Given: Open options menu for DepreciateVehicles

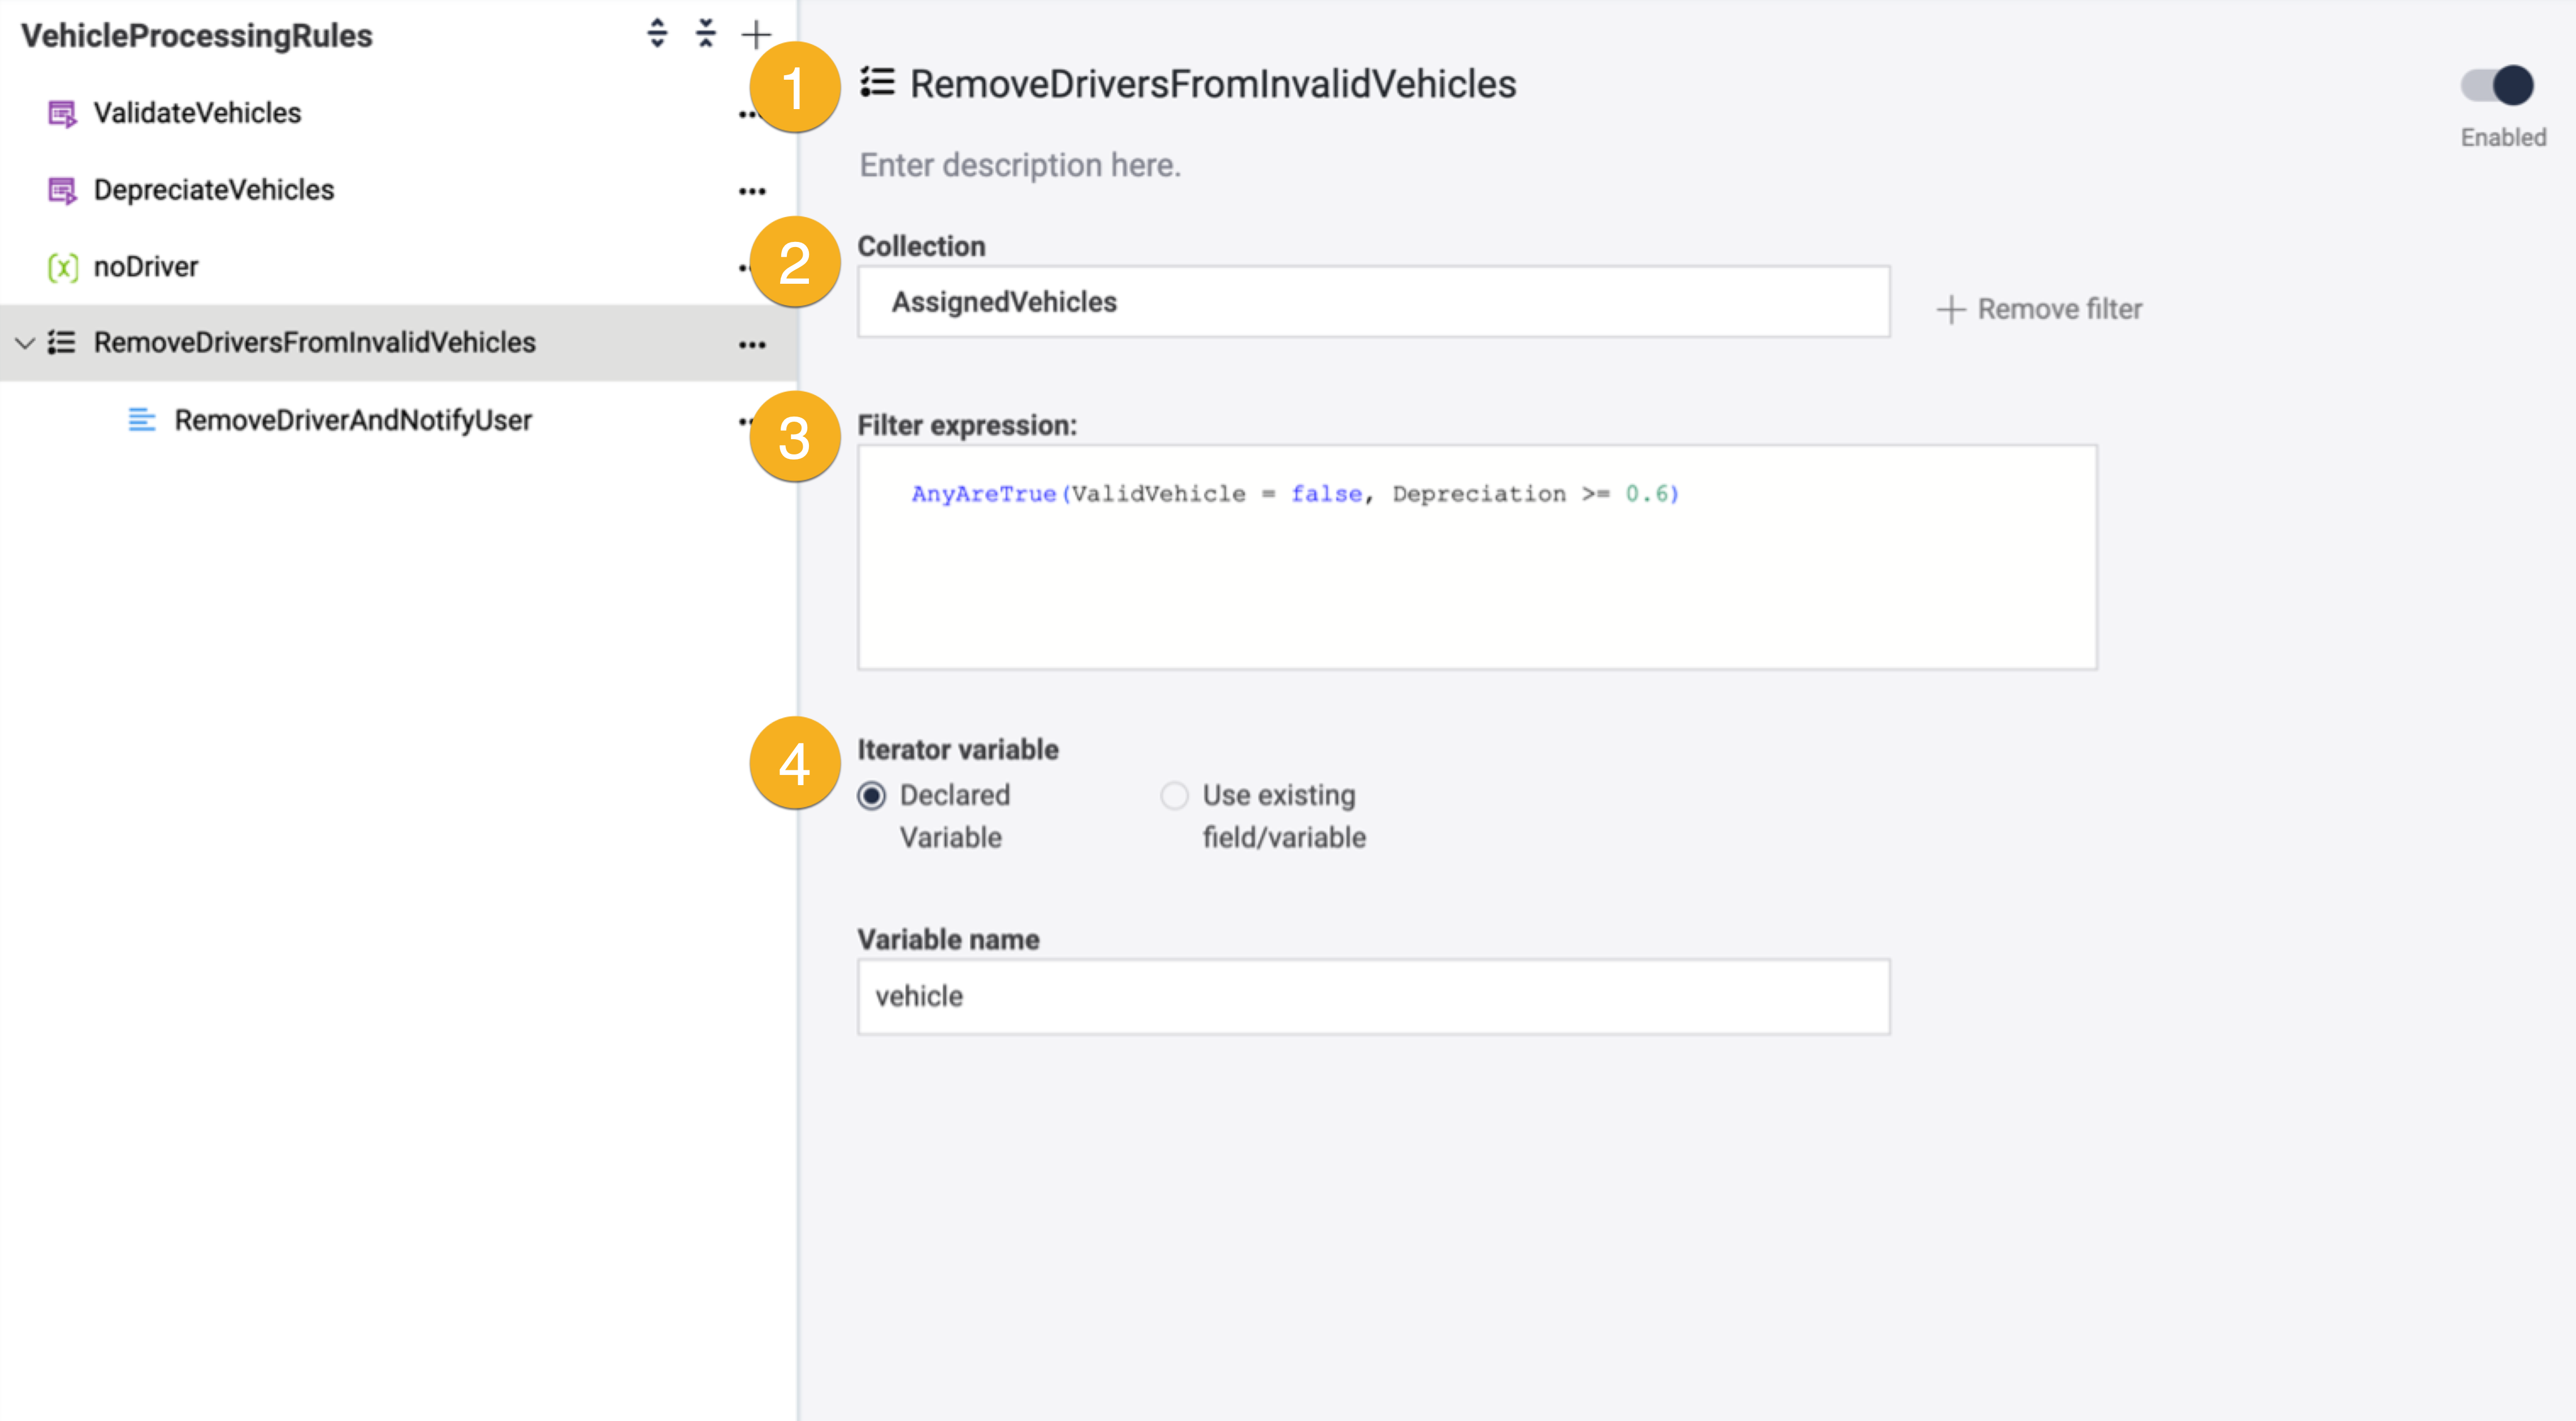Looking at the screenshot, I should click(752, 191).
